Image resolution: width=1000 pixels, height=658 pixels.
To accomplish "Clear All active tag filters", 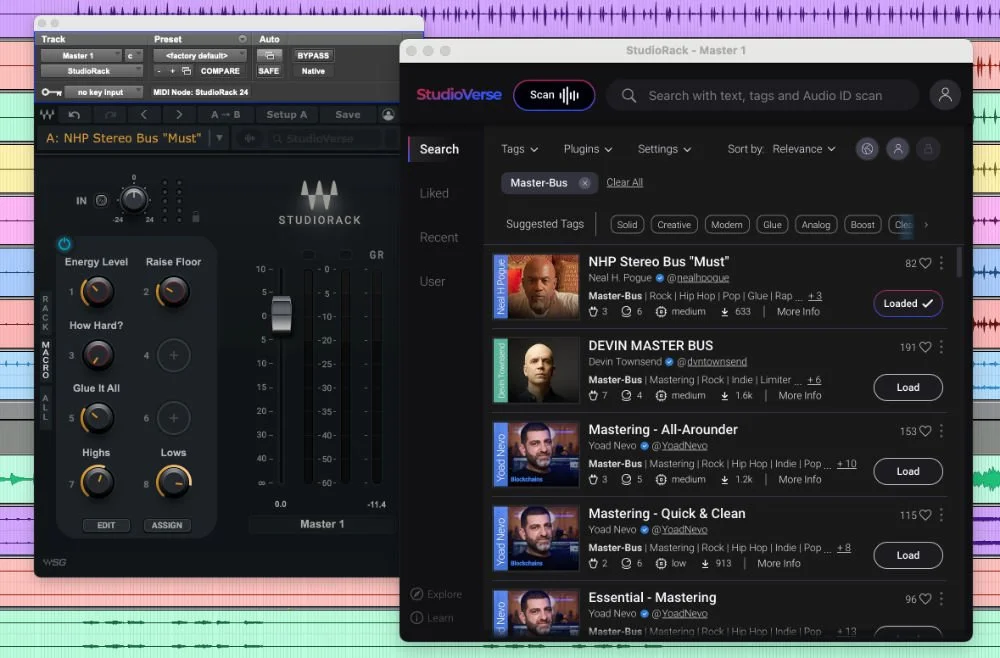I will tap(624, 183).
